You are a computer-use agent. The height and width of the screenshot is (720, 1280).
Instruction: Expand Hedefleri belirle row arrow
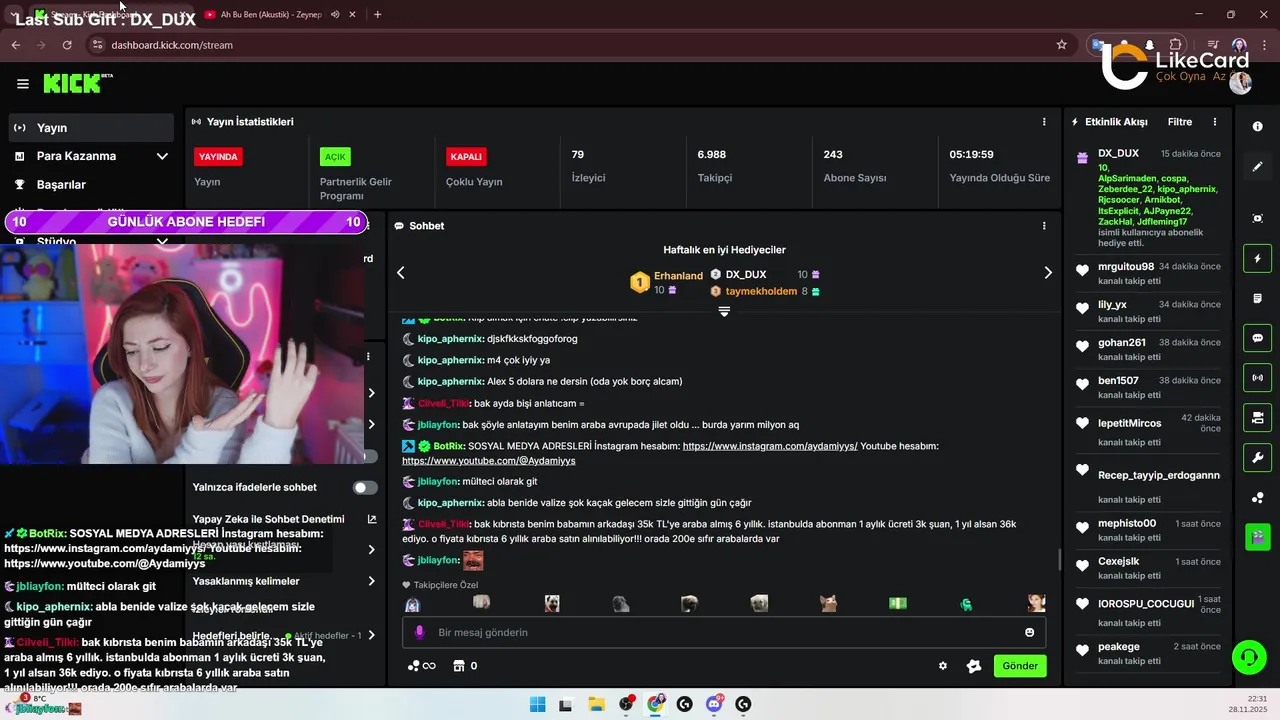pyautogui.click(x=372, y=635)
